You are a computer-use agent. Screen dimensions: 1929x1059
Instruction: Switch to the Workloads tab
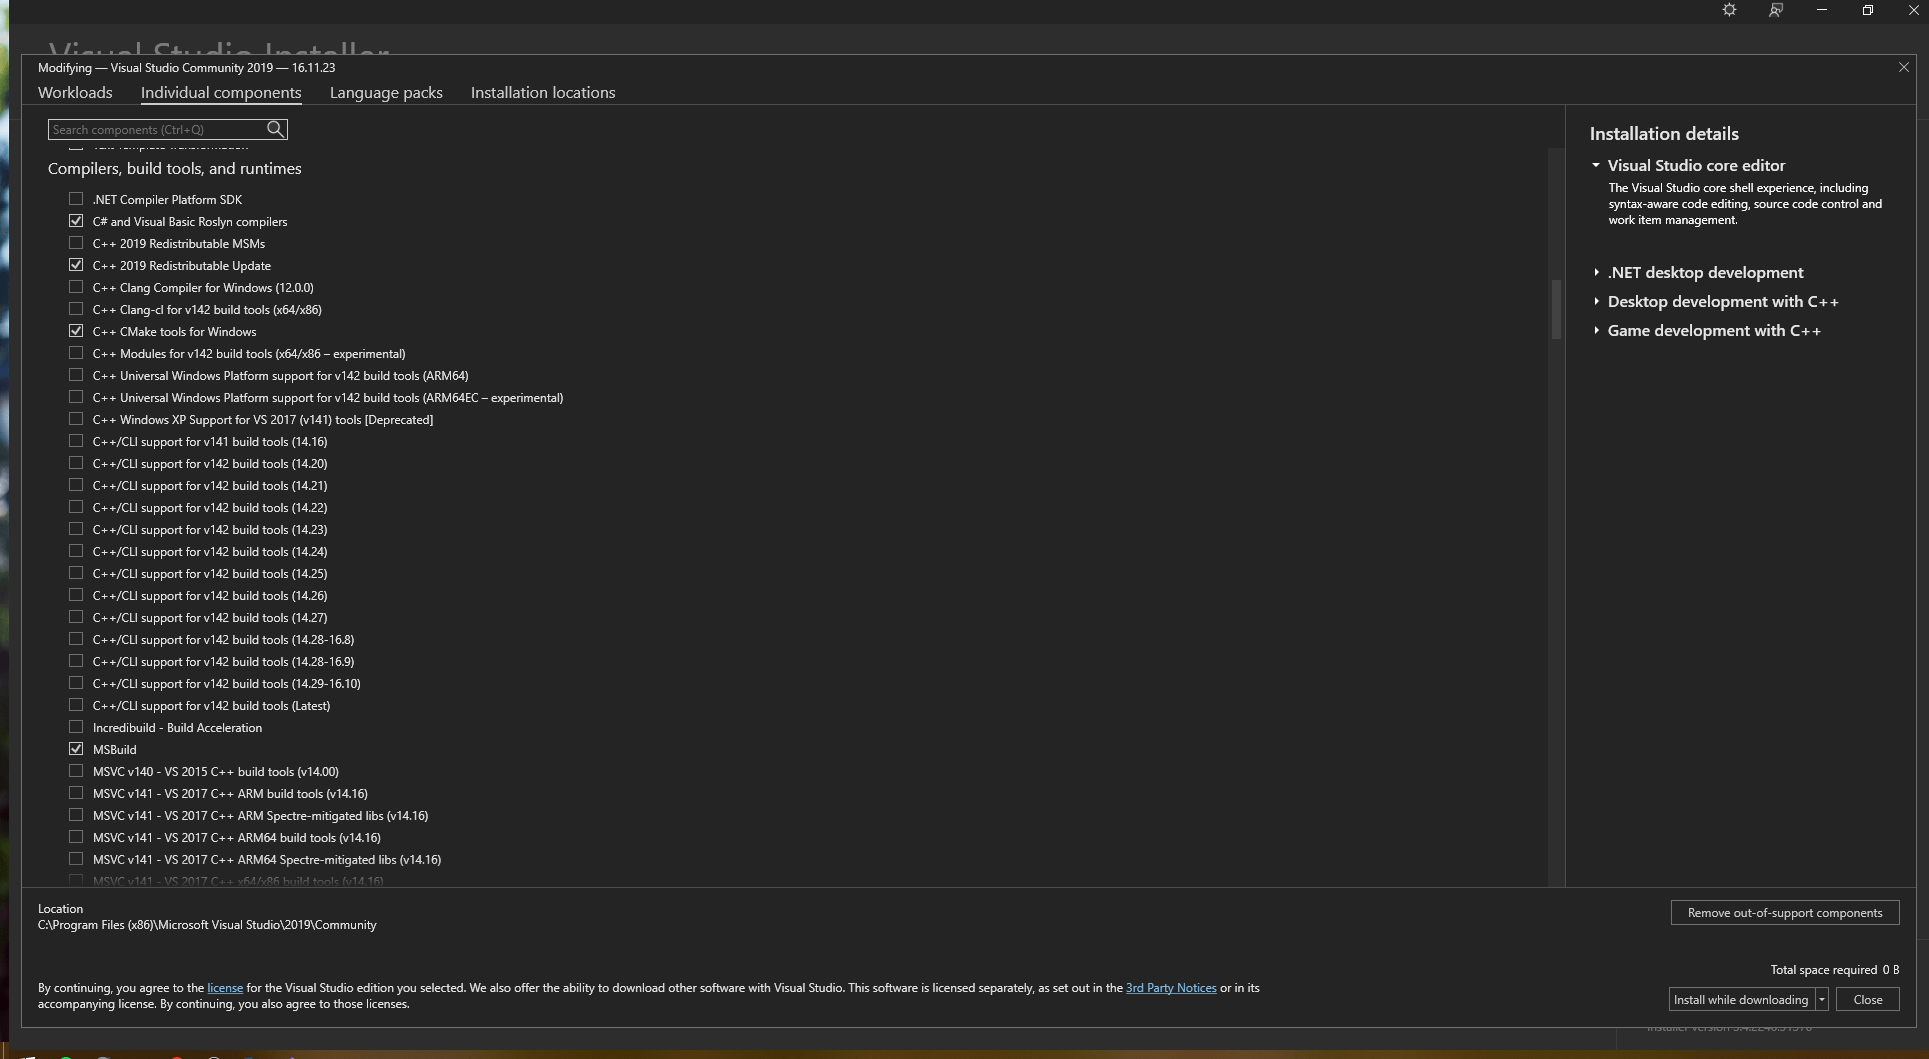click(x=75, y=92)
